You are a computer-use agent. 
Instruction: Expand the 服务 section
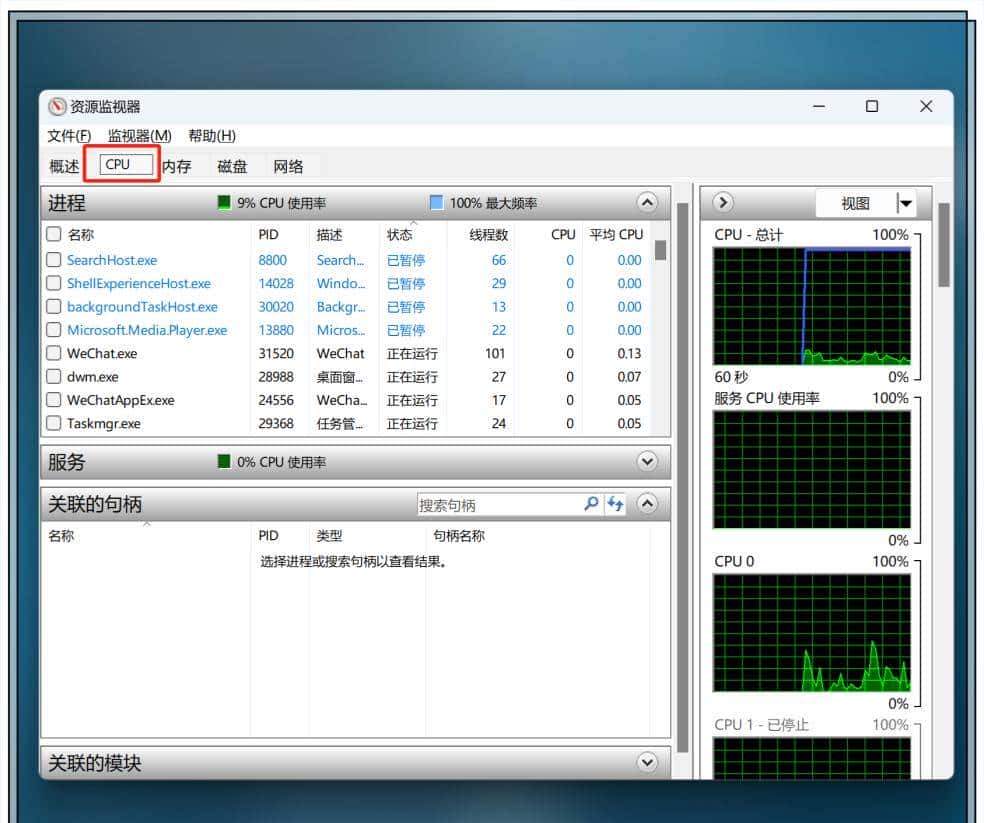coord(647,462)
